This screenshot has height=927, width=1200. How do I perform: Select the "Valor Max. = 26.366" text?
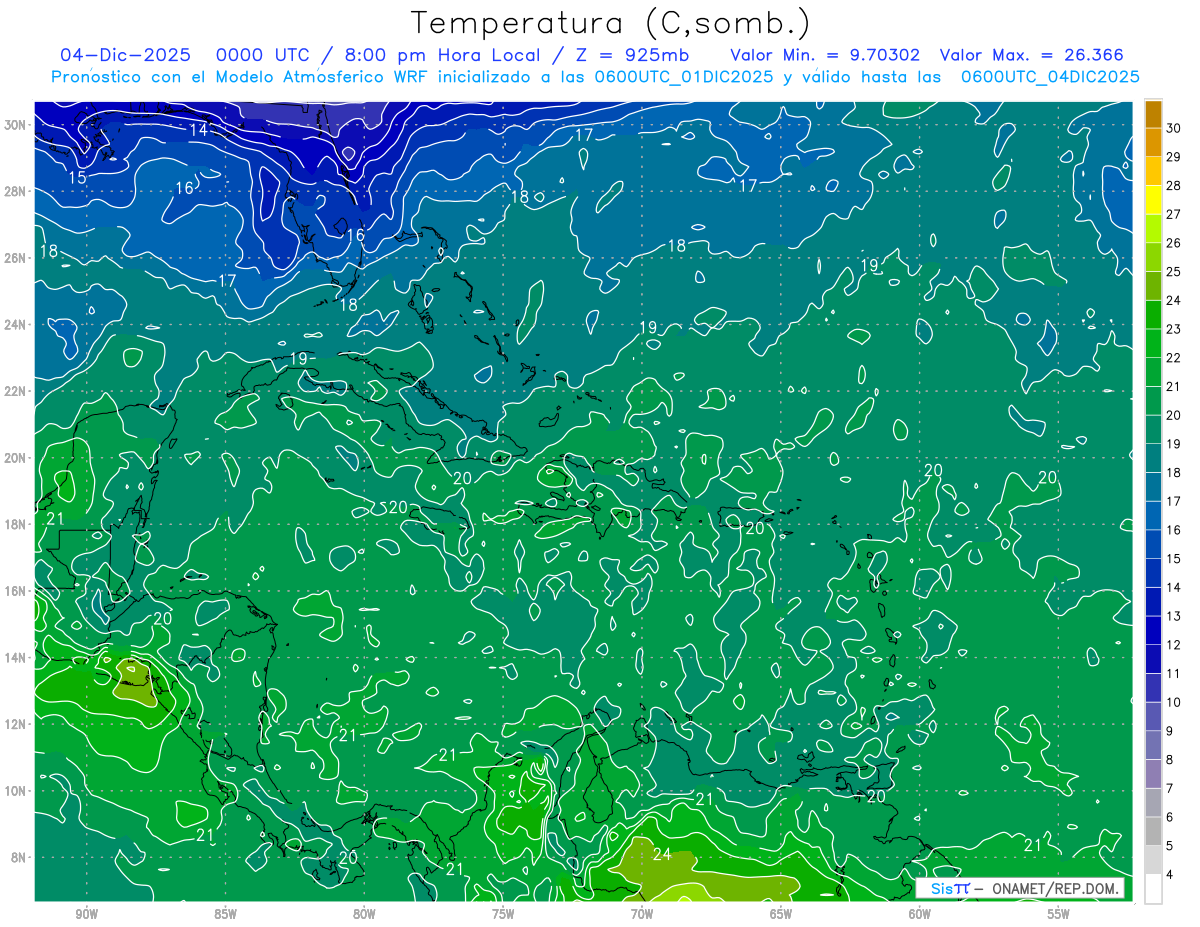click(x=1031, y=55)
